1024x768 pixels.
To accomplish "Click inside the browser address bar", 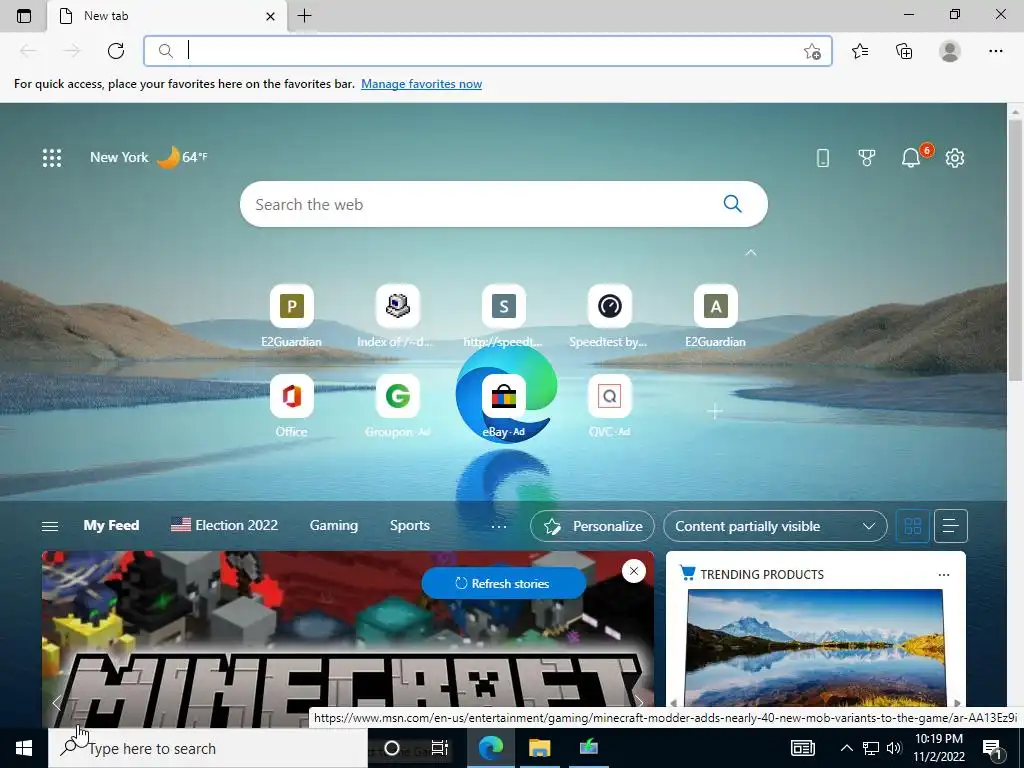I will 488,51.
